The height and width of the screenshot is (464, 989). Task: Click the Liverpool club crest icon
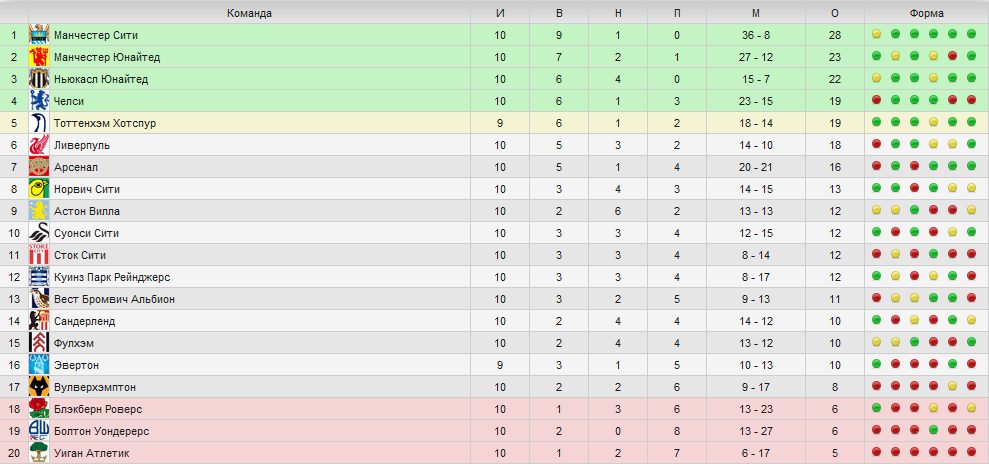(38, 146)
